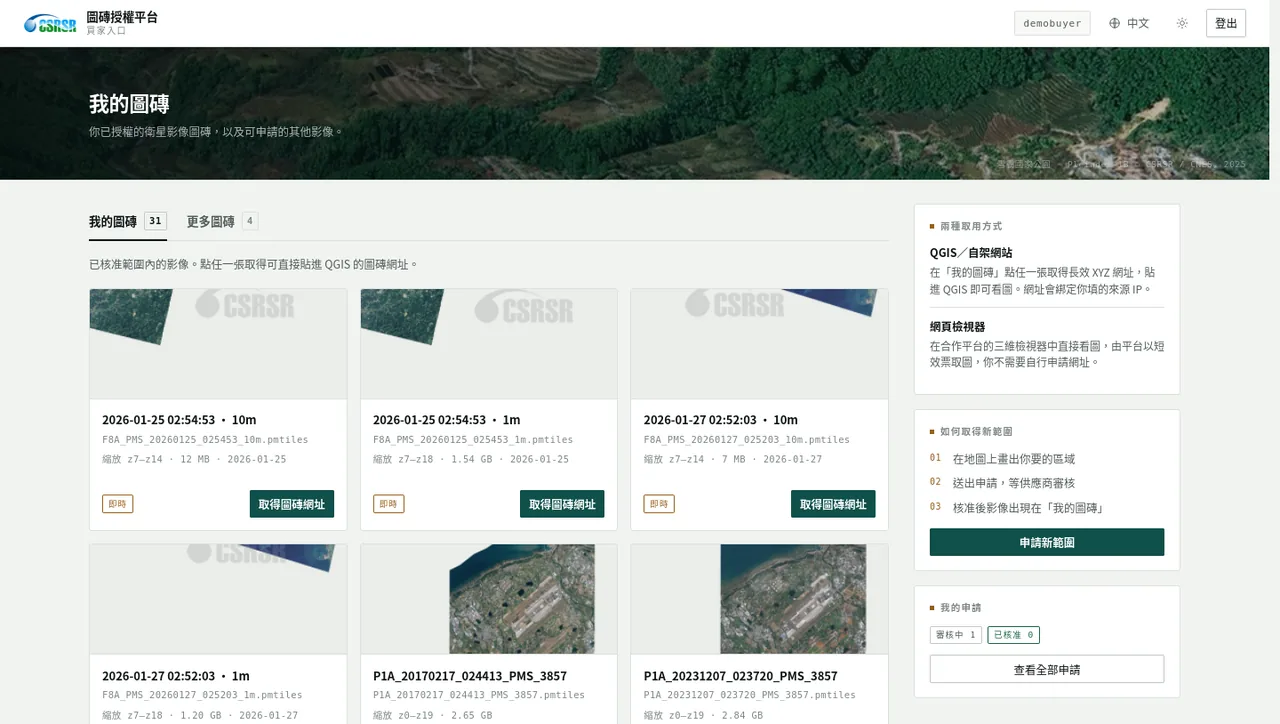Click 即時 badge on 2026-01-25 1m card

click(x=388, y=504)
